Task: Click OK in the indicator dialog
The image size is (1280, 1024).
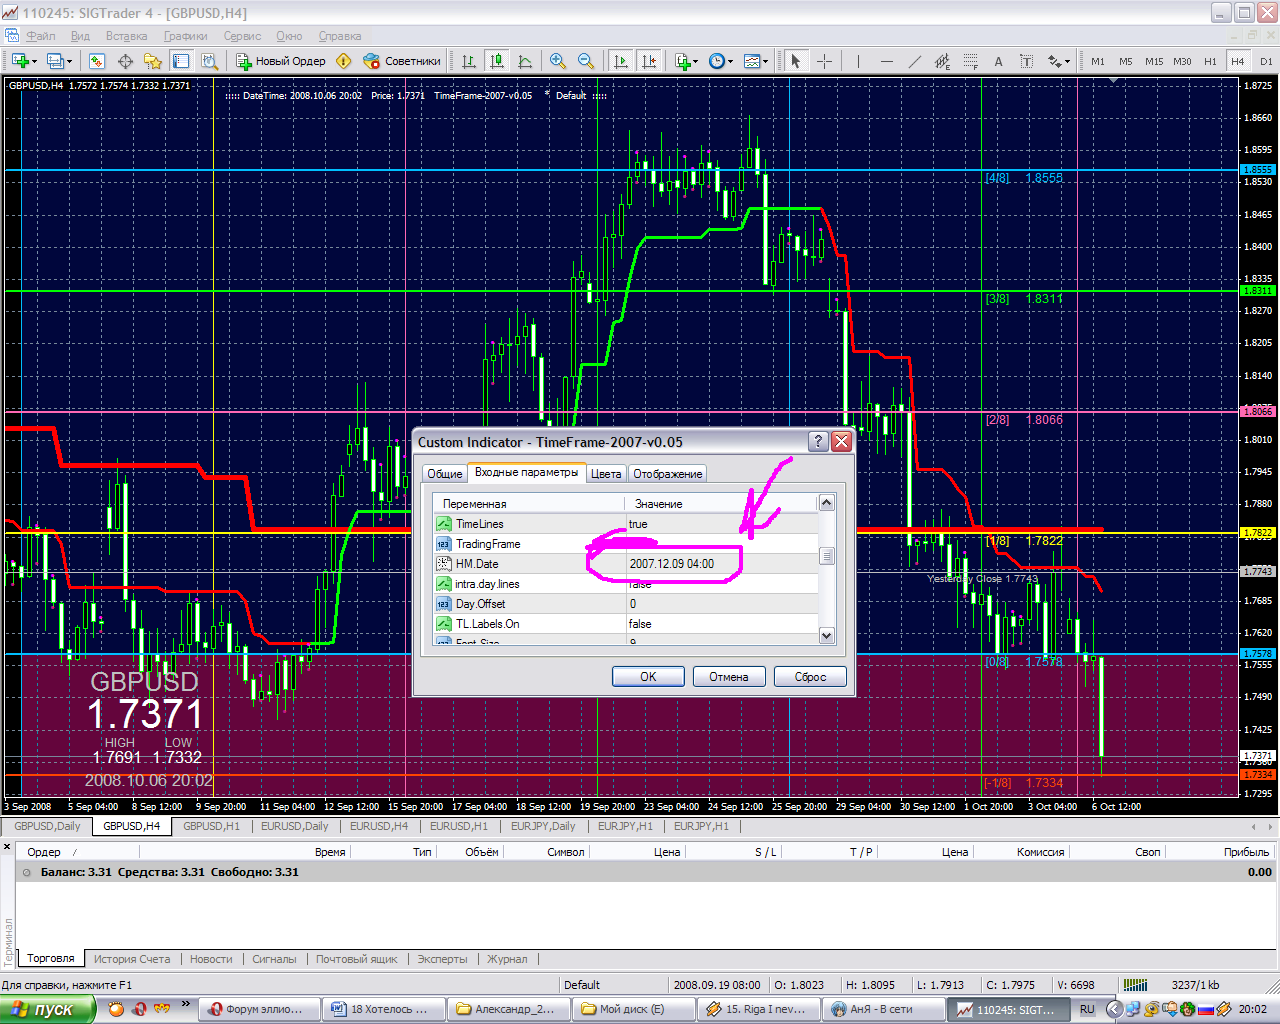Action: (648, 677)
